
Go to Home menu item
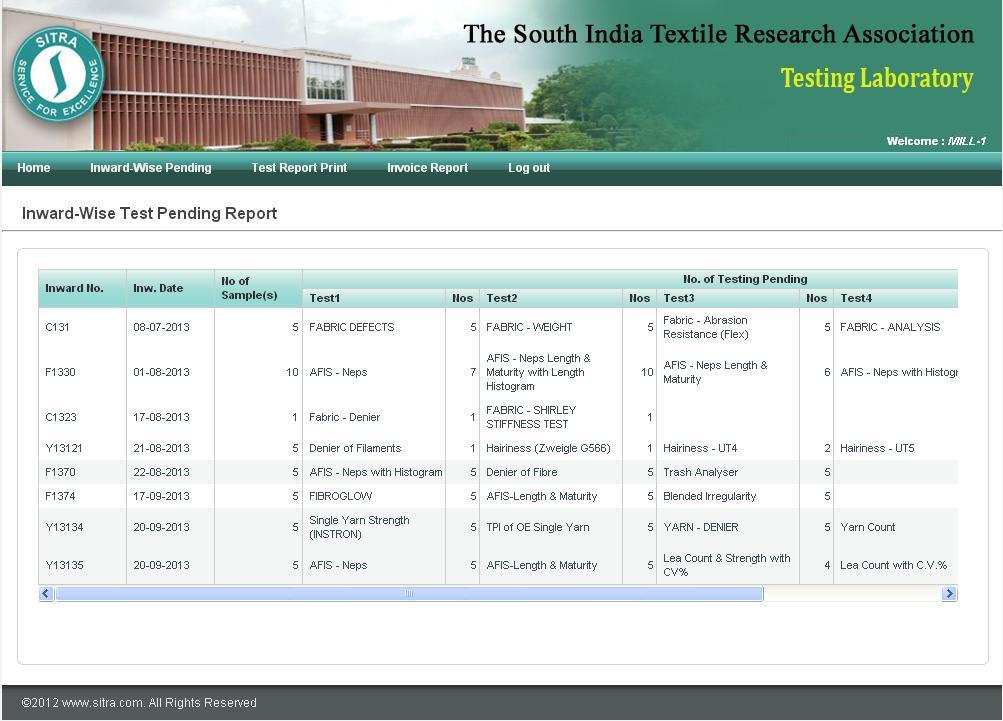tap(34, 168)
